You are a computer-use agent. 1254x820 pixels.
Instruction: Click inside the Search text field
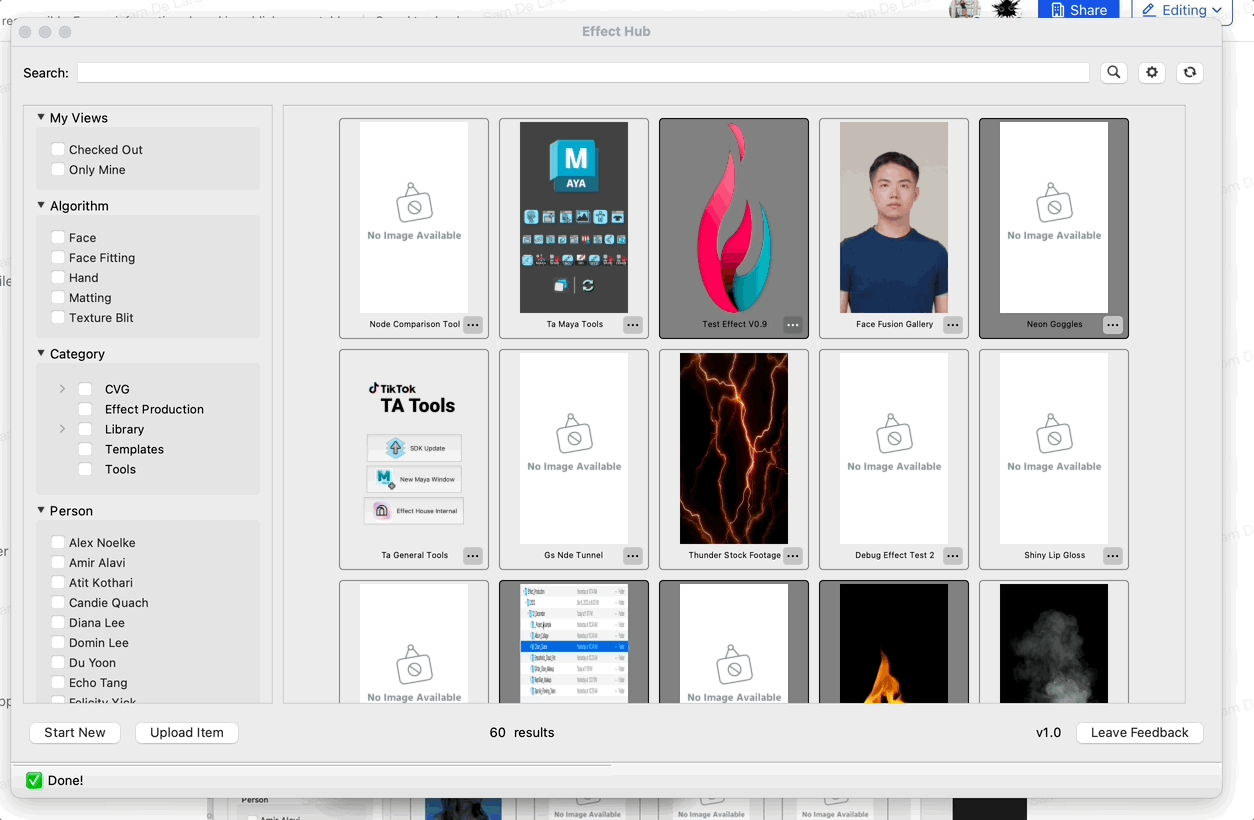[583, 73]
